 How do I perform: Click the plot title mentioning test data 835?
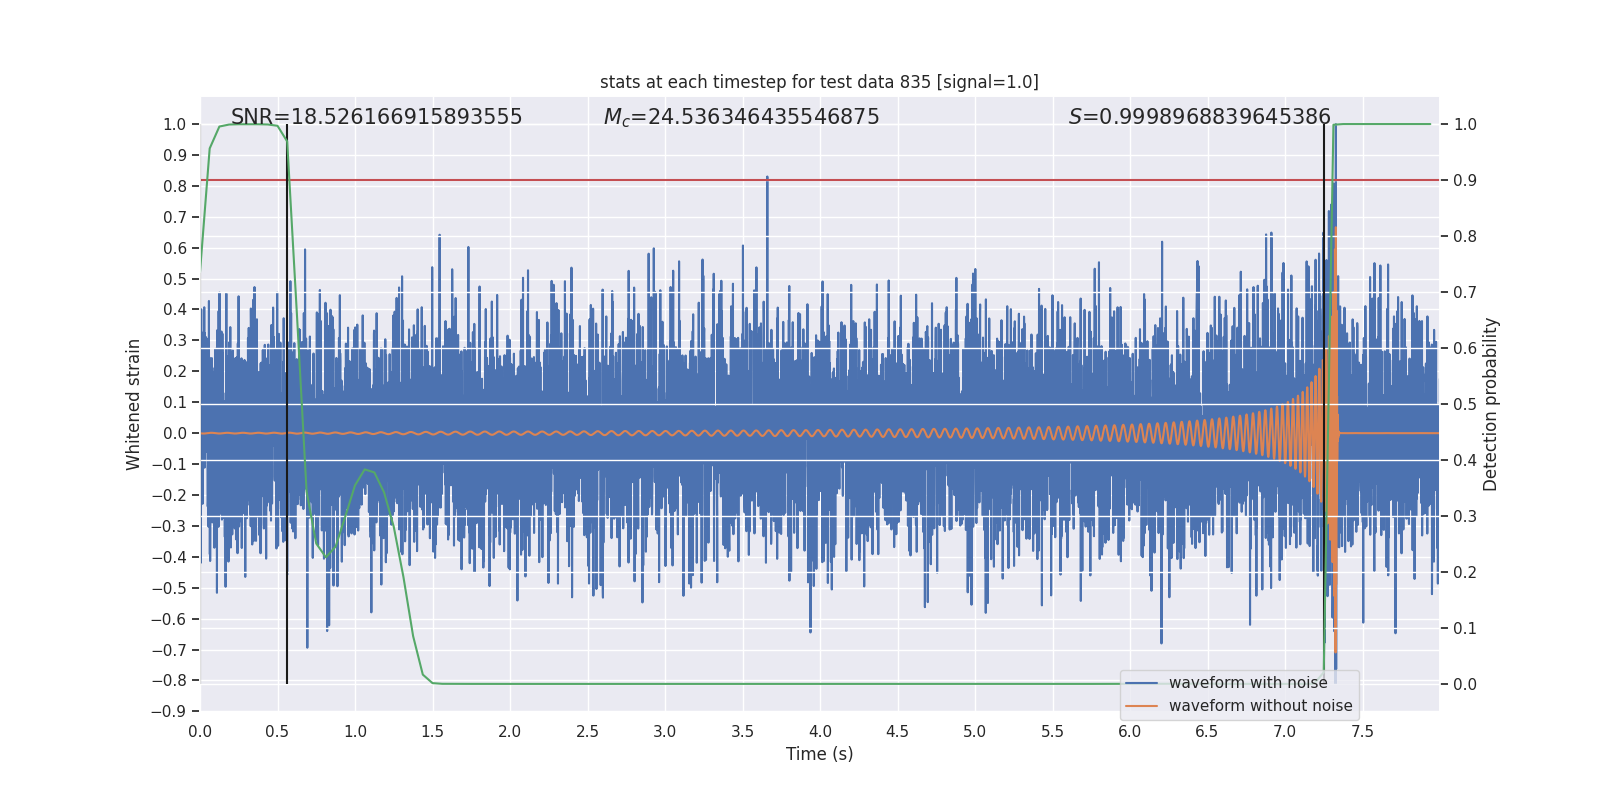coord(819,82)
